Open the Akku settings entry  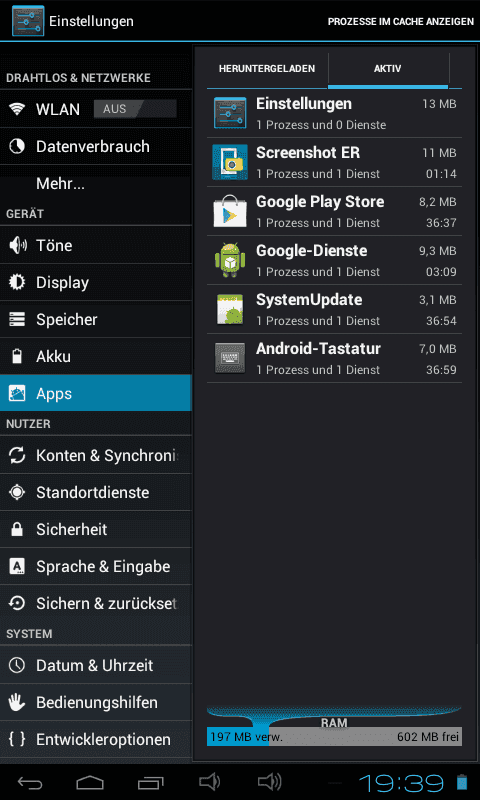coord(96,356)
